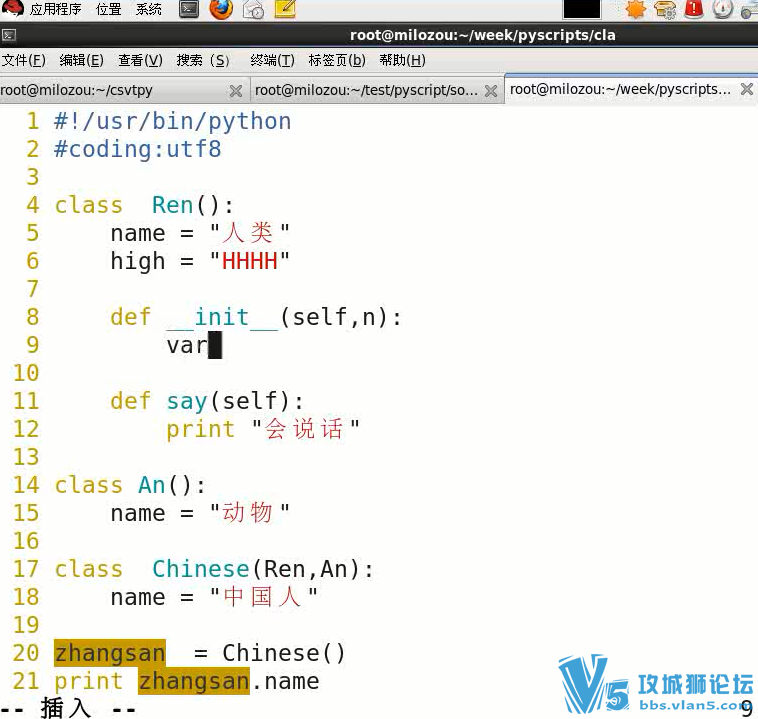Click the string "会说话" on line 12
Screen dimensions: 758x719
click(x=306, y=429)
